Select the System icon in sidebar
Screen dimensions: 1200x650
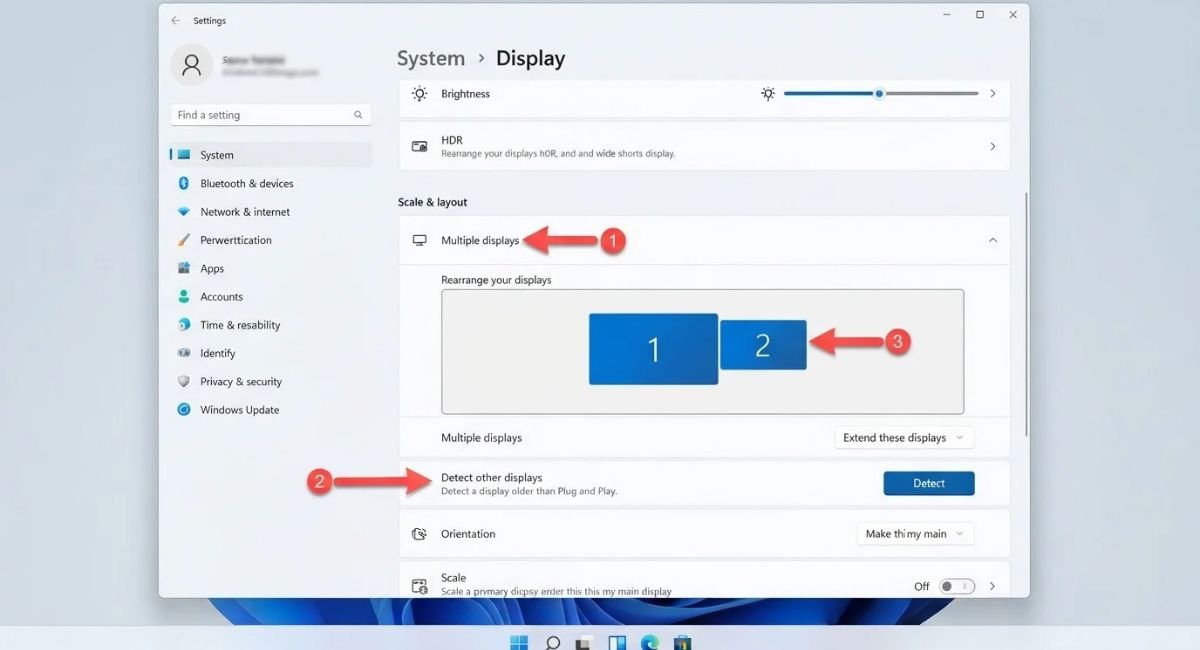(x=184, y=155)
